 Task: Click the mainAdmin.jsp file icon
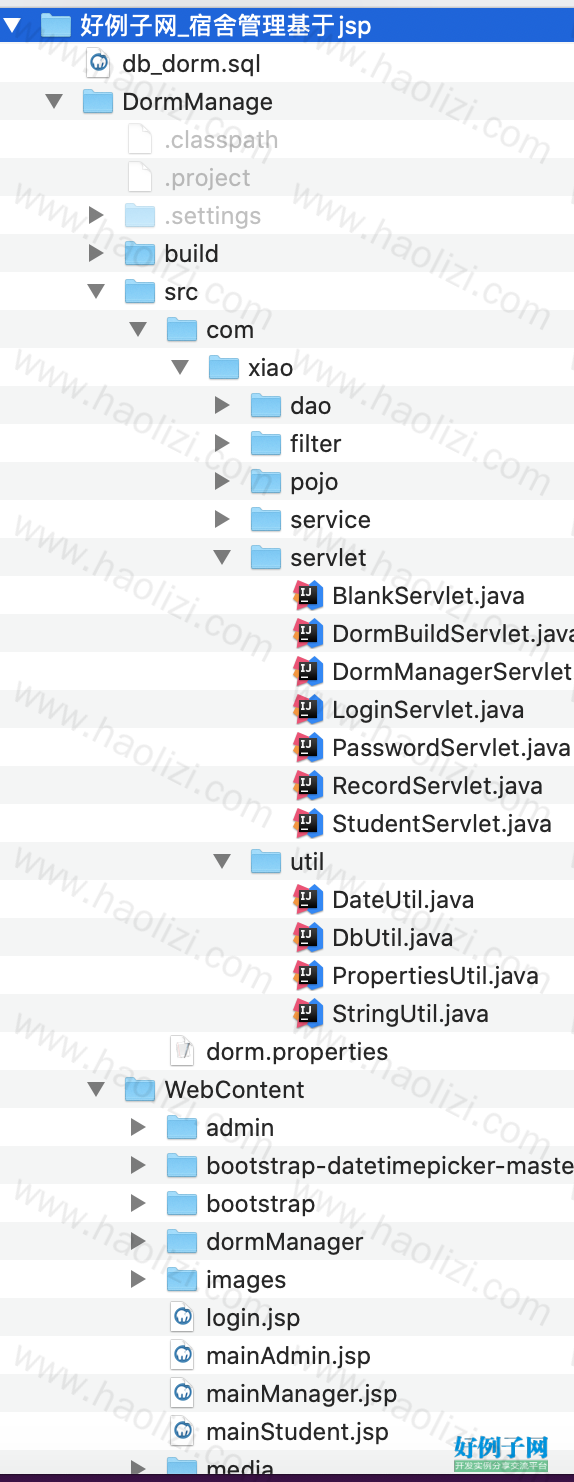click(182, 1356)
